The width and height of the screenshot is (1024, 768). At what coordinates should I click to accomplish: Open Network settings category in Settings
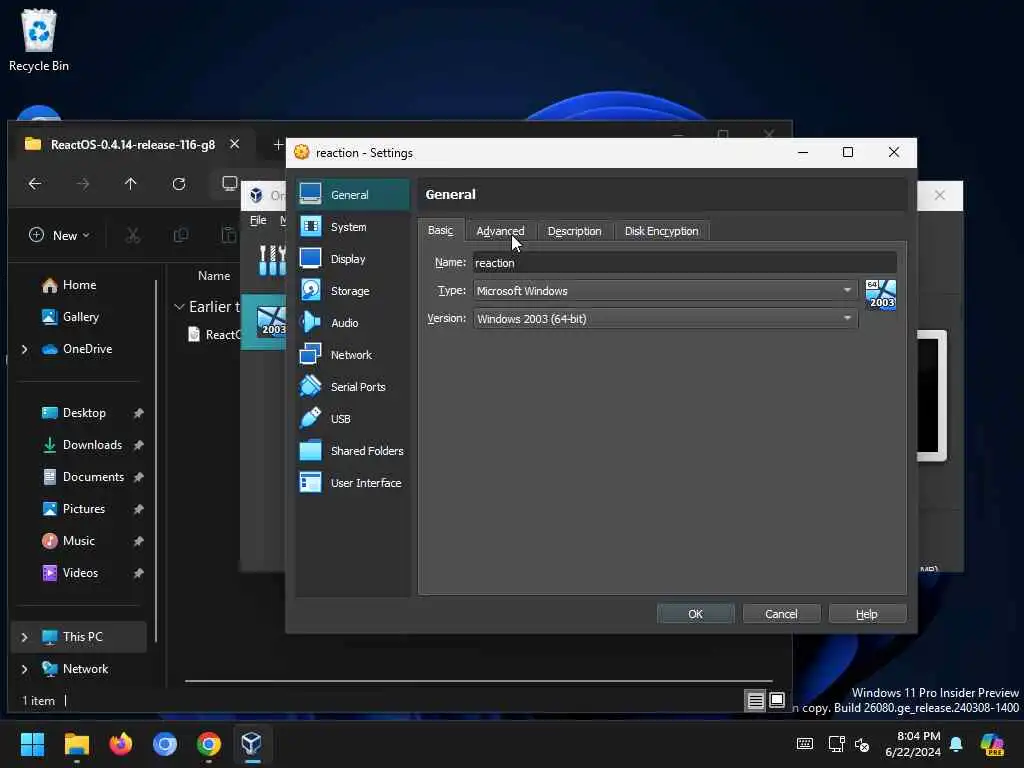click(353, 355)
